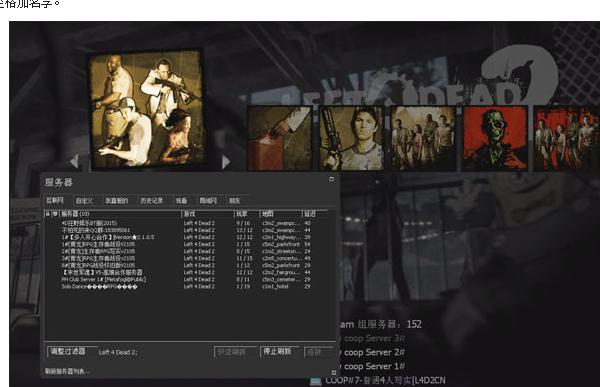Click the 刷新服务器列表 status text

67,371
